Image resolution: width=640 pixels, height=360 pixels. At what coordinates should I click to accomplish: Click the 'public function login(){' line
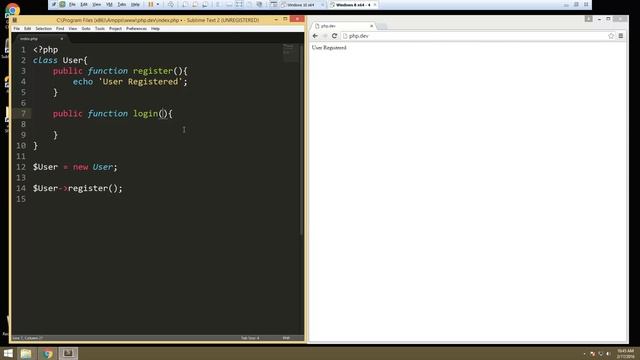pyautogui.click(x=113, y=113)
